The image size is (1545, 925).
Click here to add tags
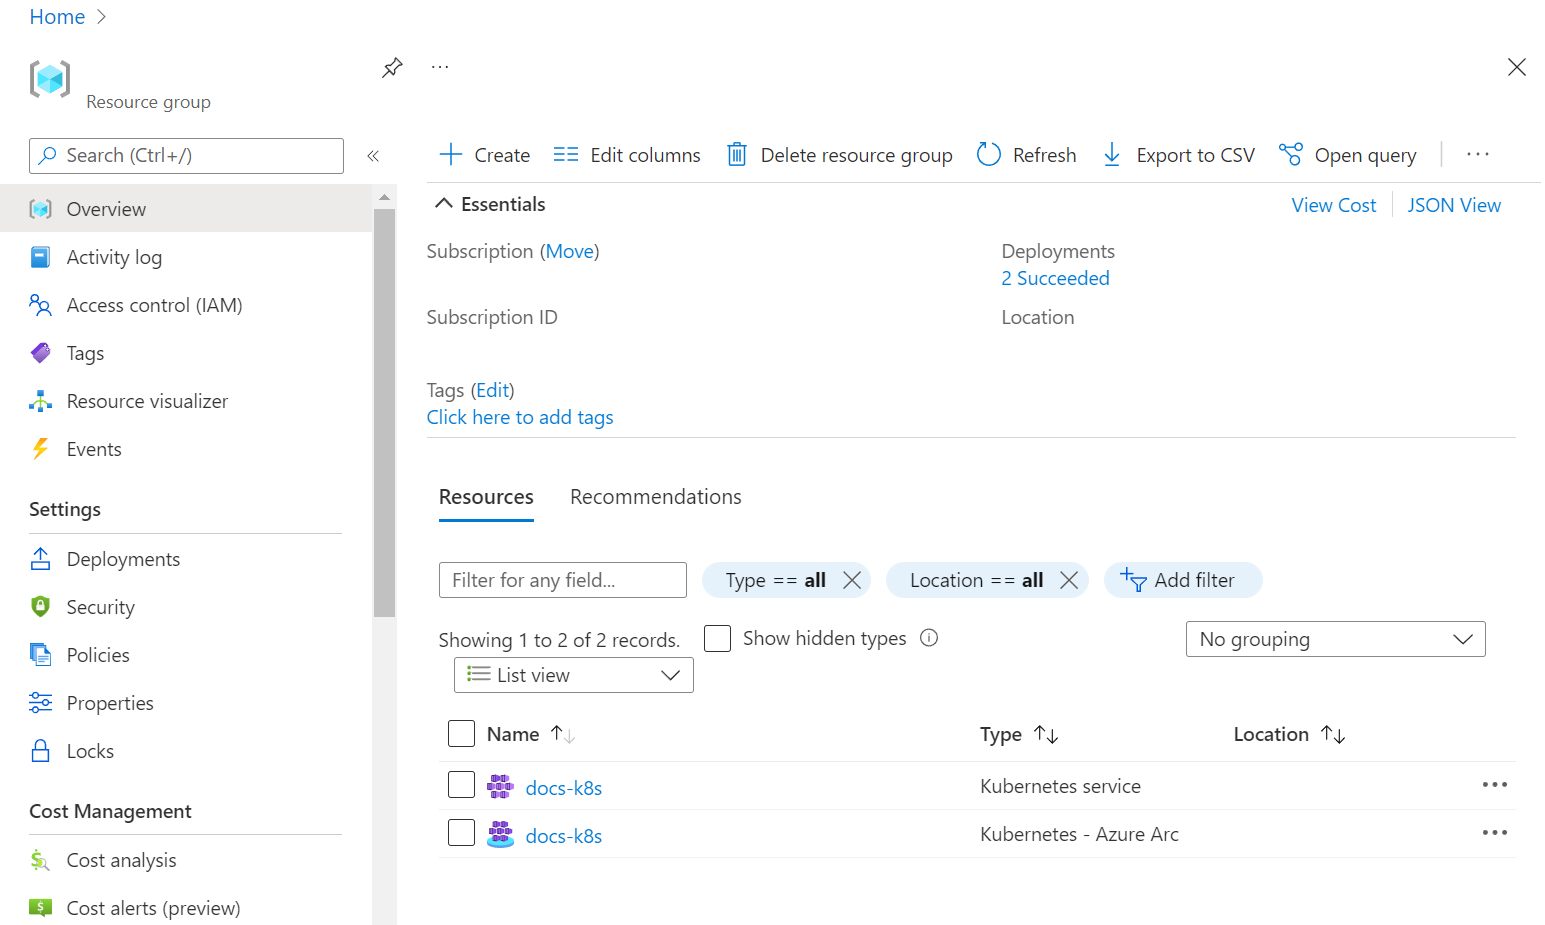pos(519,417)
